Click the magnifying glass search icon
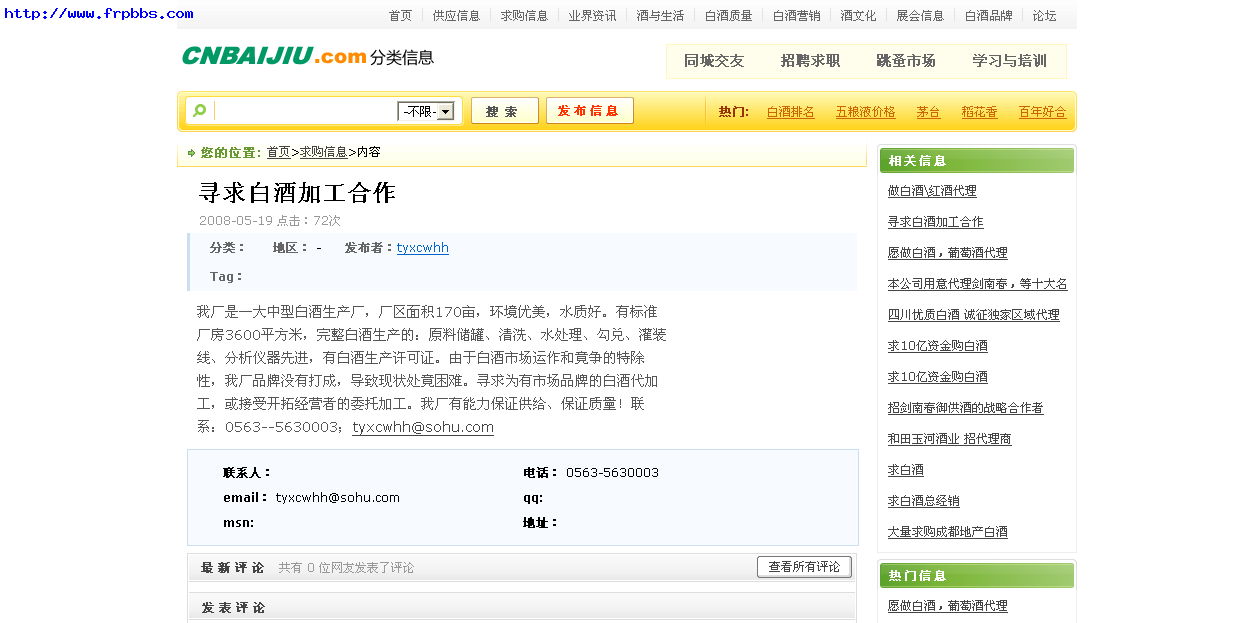The height and width of the screenshot is (623, 1255). click(198, 110)
